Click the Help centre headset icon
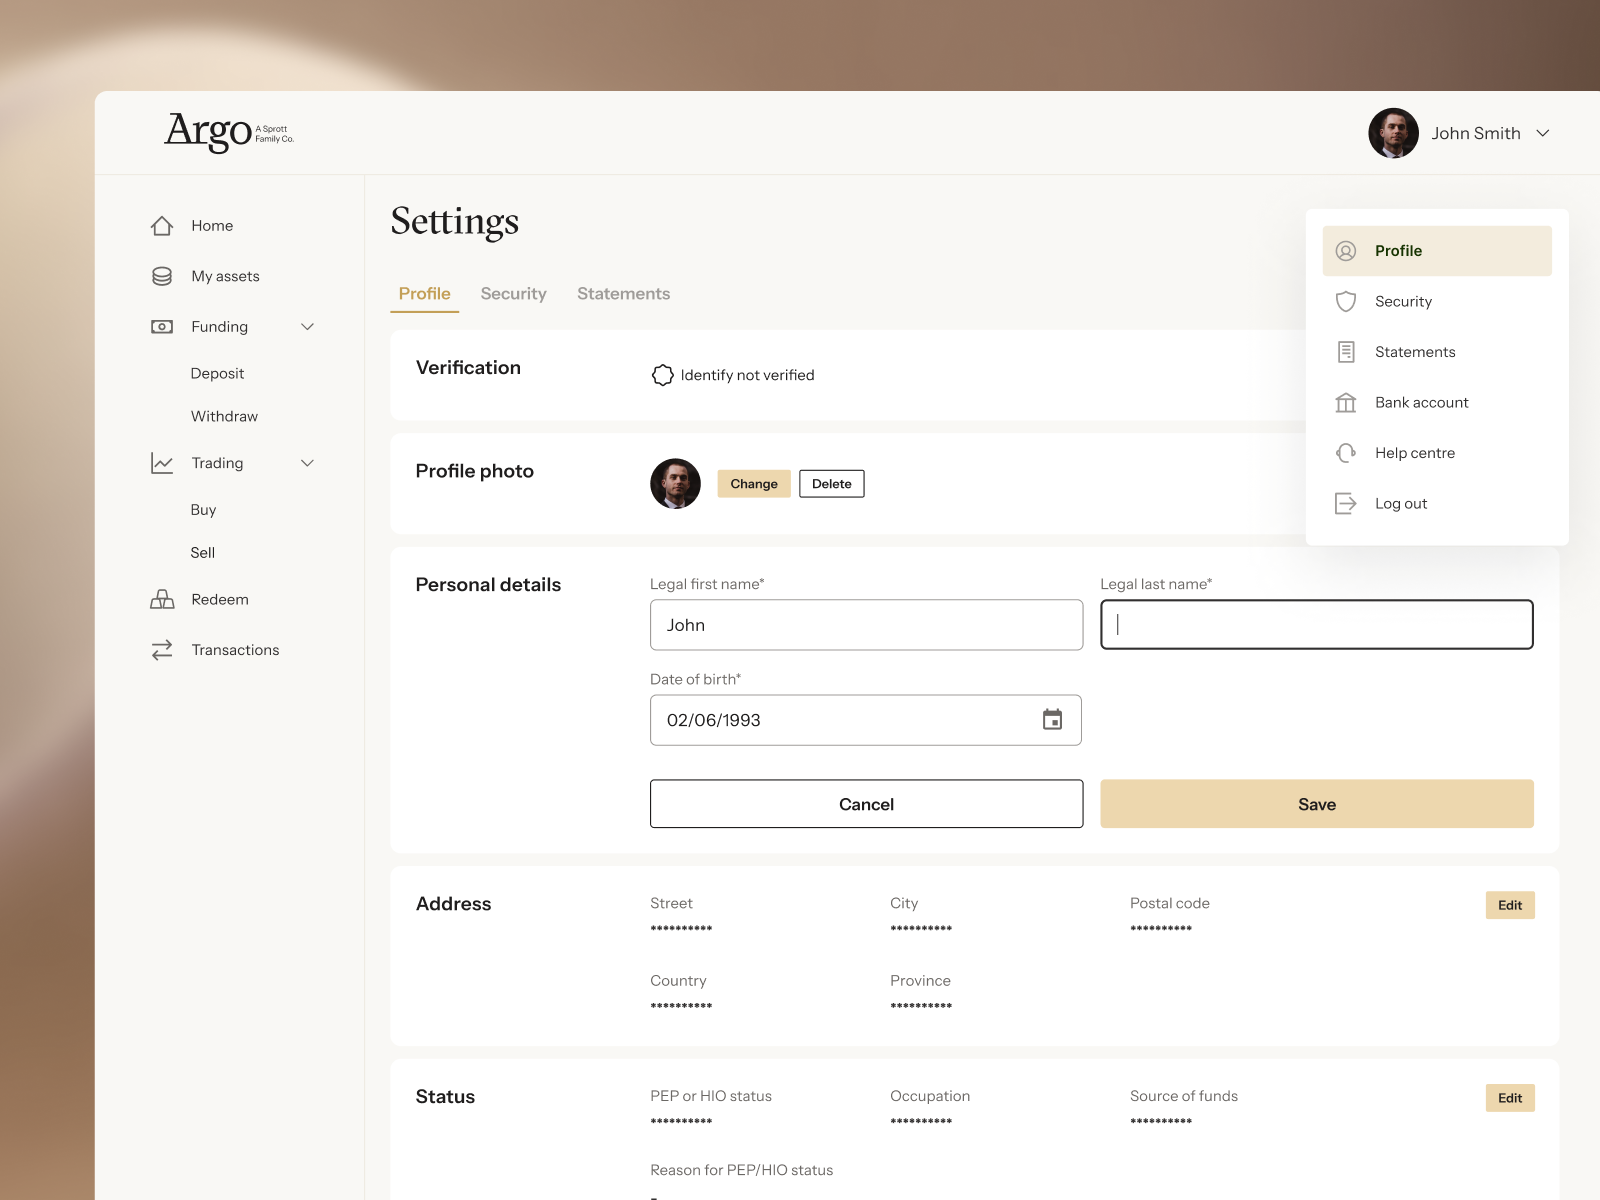This screenshot has width=1600, height=1200. click(1346, 452)
